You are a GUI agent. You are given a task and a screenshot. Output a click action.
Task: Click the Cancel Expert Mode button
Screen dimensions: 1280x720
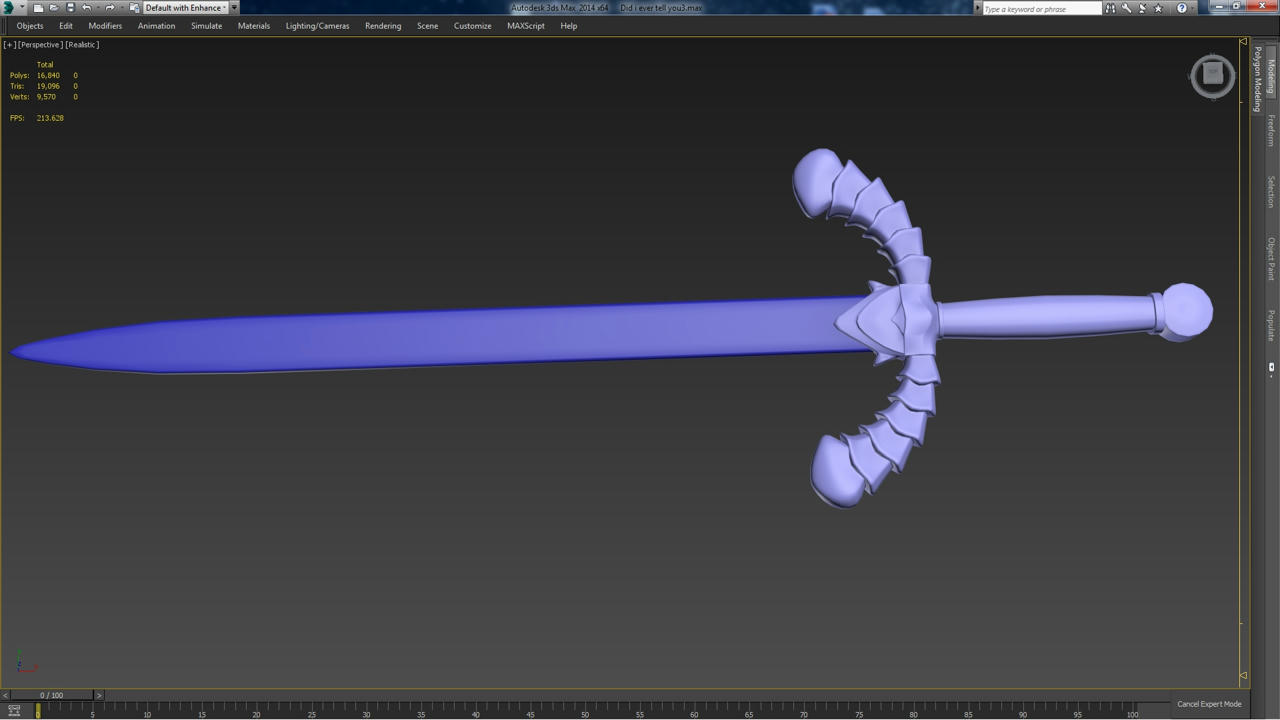1209,704
